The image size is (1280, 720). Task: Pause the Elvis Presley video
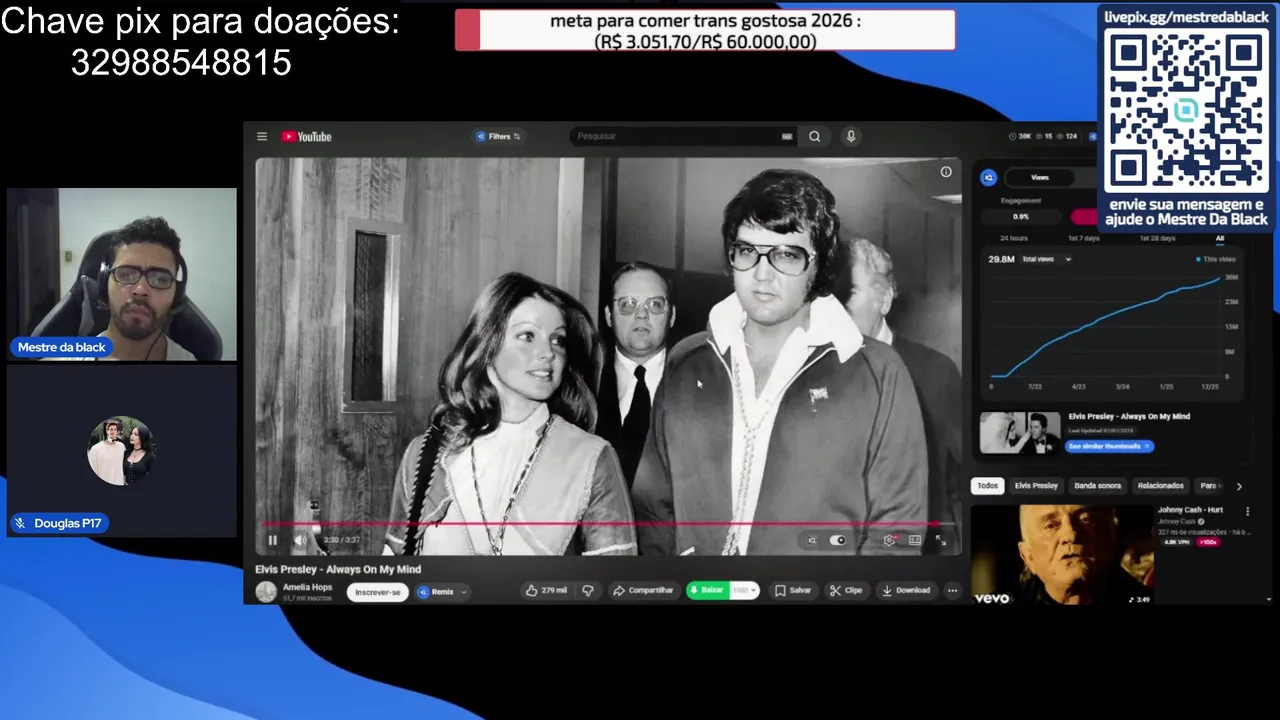point(272,540)
